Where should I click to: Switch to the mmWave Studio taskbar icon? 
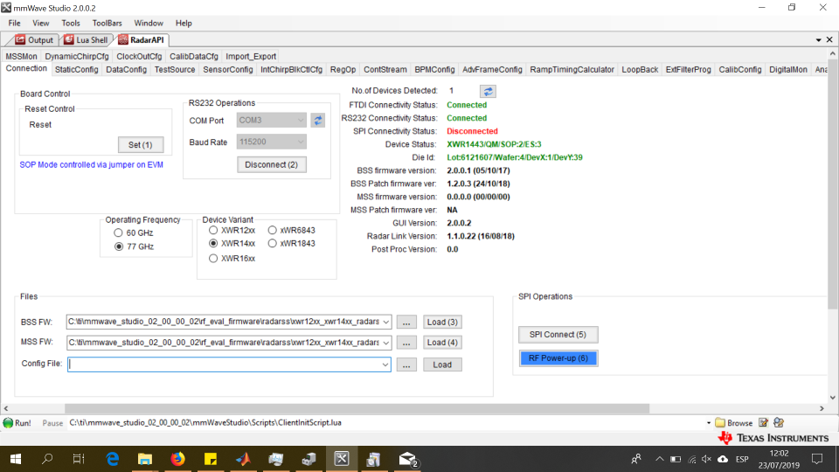[x=341, y=459]
